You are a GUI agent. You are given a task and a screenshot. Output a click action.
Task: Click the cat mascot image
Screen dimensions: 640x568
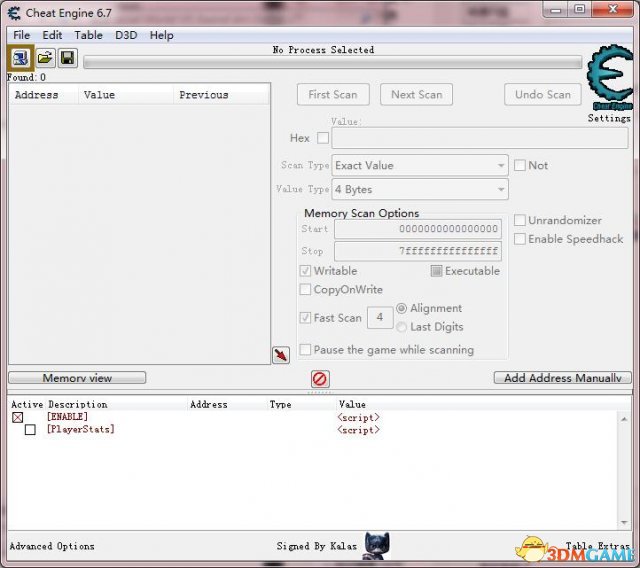click(x=376, y=546)
